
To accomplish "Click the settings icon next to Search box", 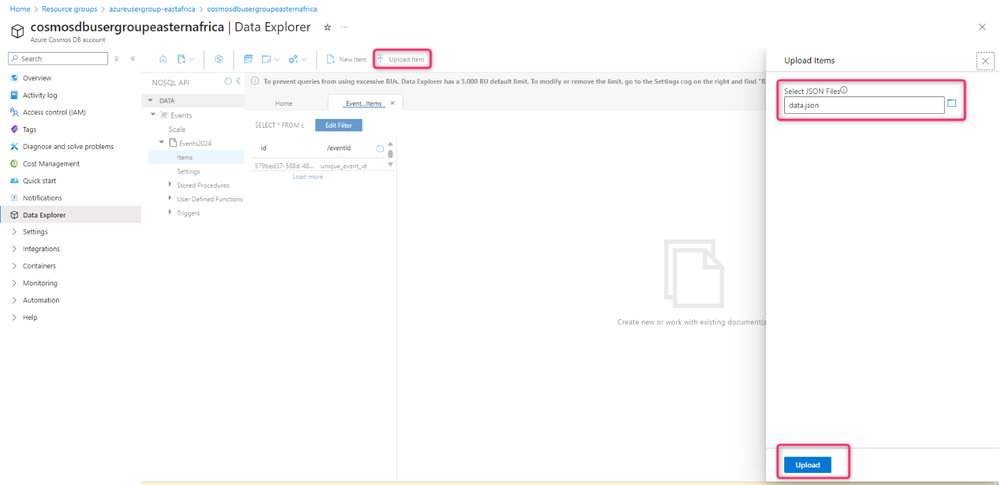I will click(117, 59).
